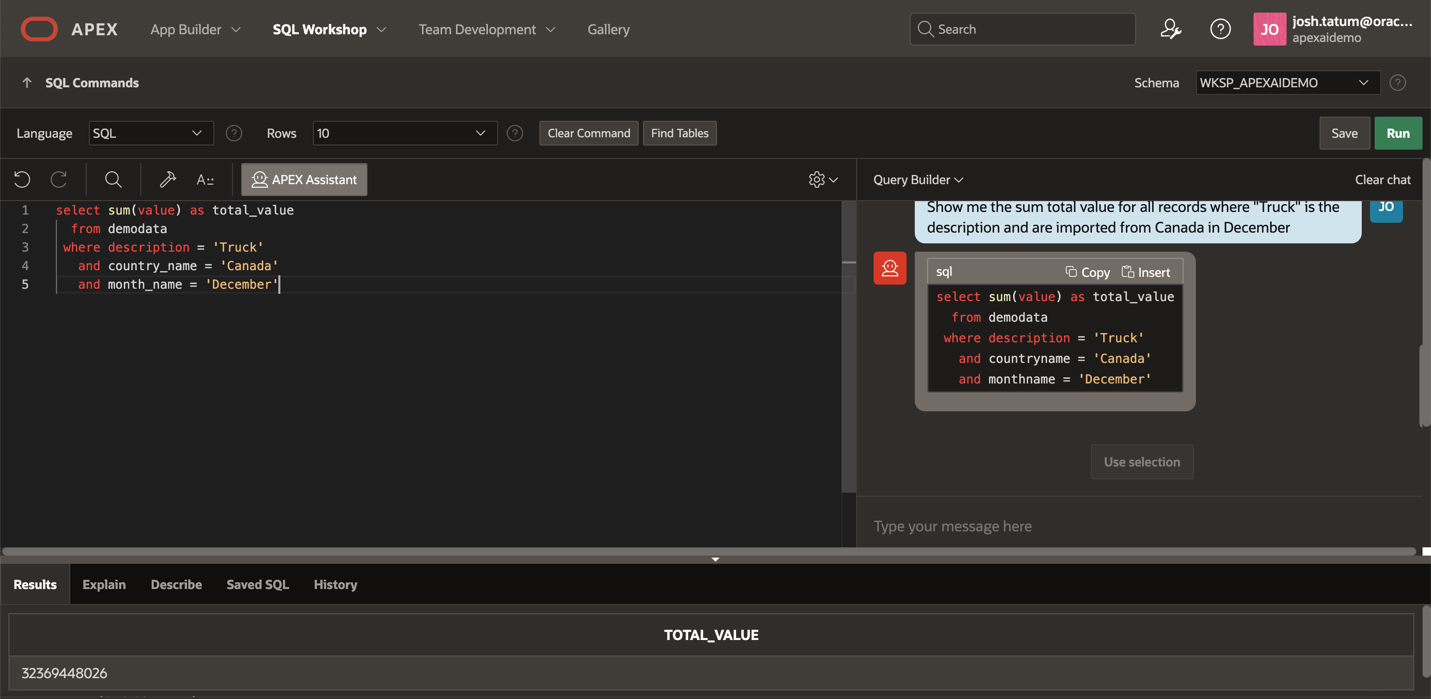Open the editor settings gear menu
Viewport: 1431px width, 699px height.
coord(822,179)
